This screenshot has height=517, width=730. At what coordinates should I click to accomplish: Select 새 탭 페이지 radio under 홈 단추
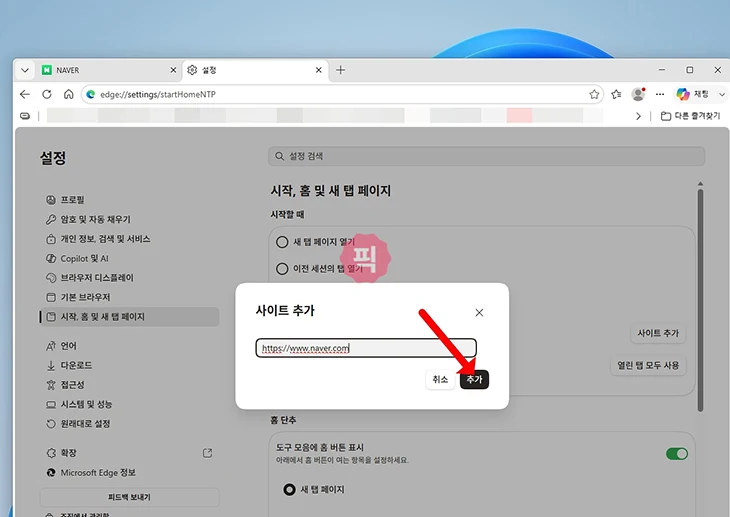pos(290,490)
